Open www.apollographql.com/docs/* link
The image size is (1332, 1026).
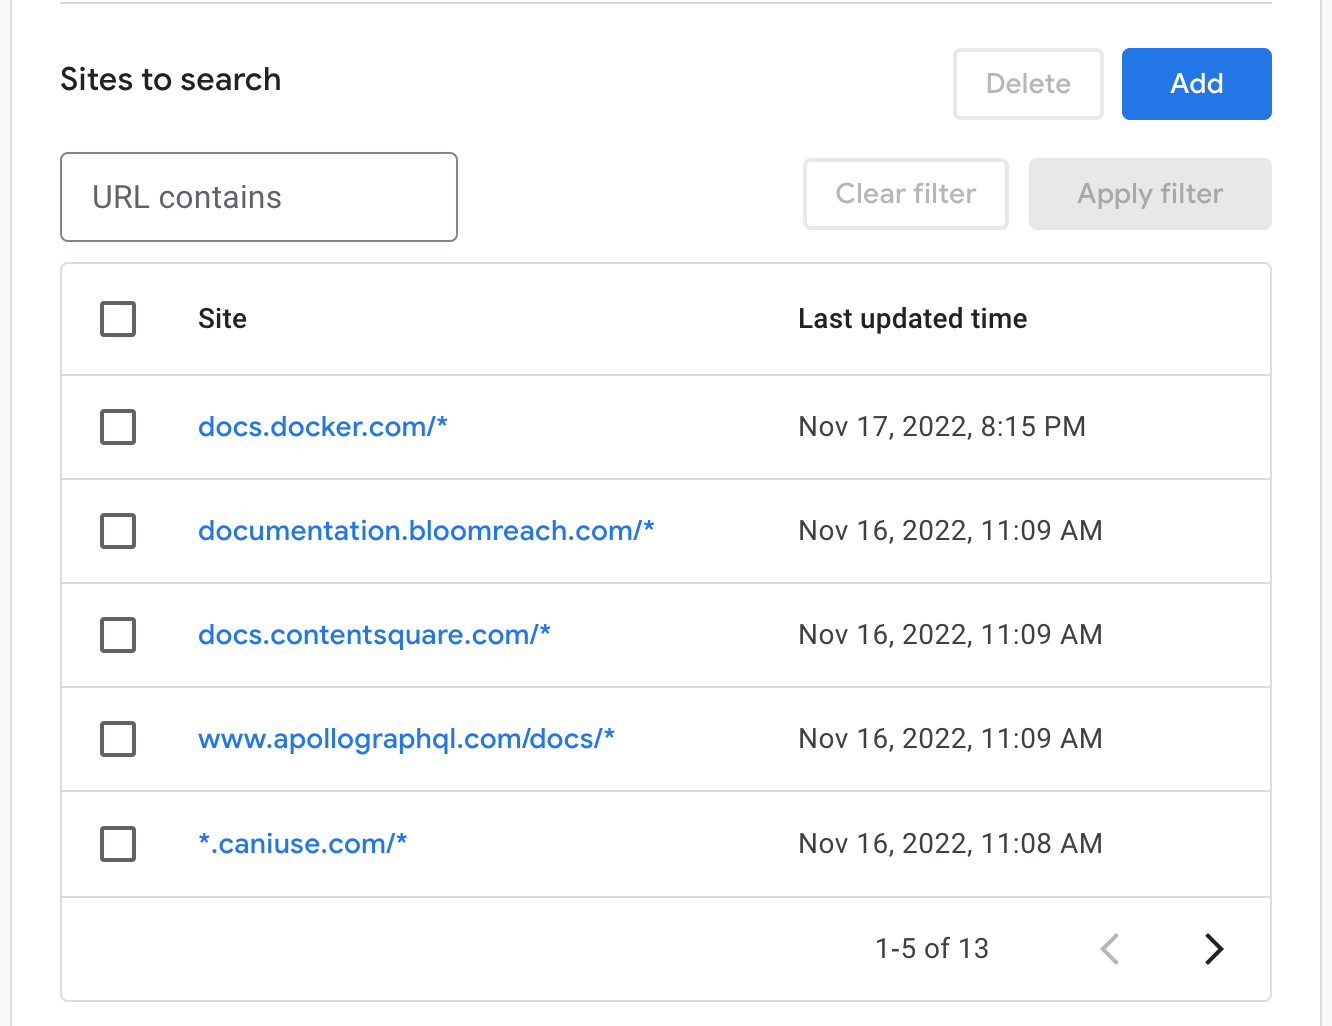pyautogui.click(x=406, y=739)
